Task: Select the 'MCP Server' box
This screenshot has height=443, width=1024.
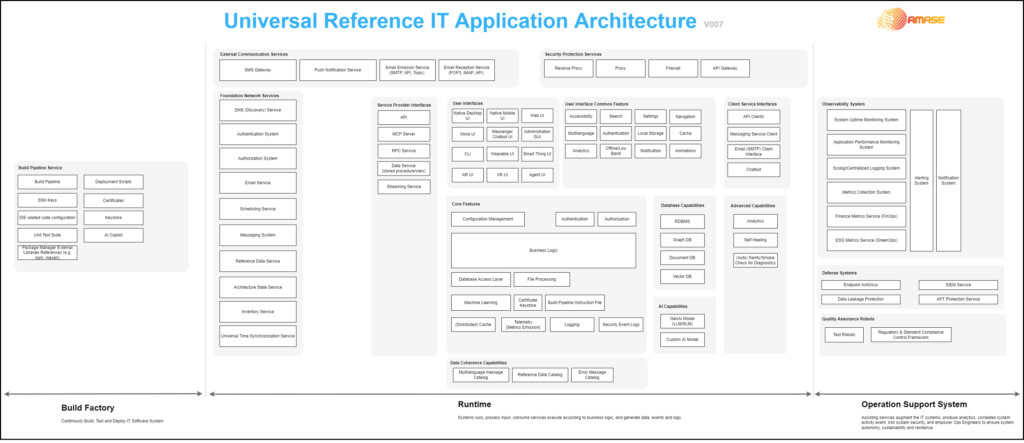Action: click(x=404, y=135)
